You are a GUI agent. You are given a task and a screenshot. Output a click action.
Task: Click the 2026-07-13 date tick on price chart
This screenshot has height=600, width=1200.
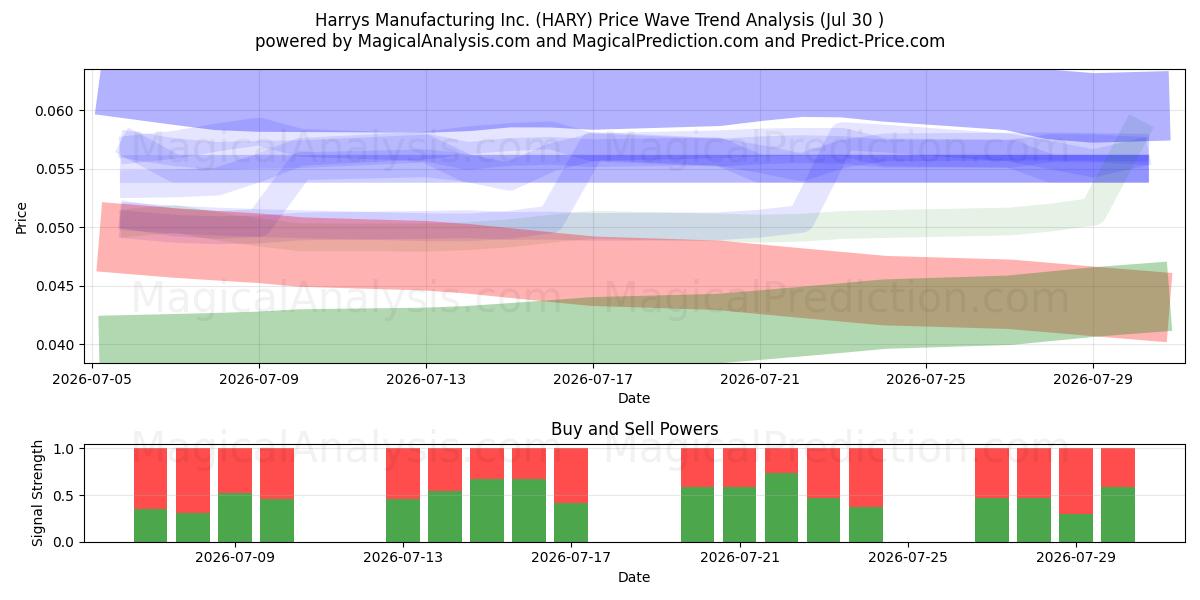[x=426, y=379]
